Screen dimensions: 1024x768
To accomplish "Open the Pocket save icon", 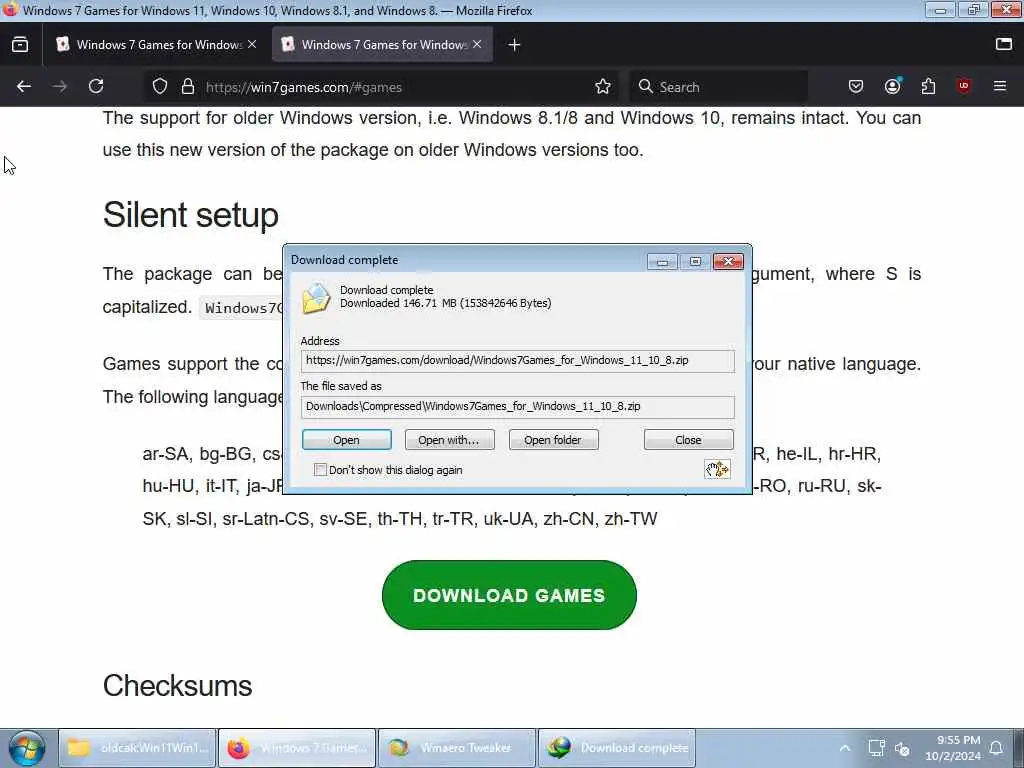I will [x=856, y=86].
